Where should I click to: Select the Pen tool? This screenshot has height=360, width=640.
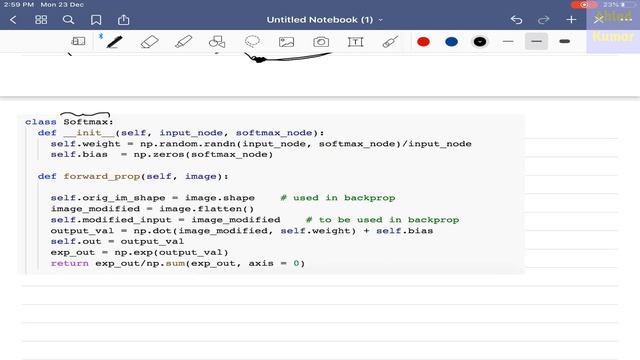click(114, 42)
